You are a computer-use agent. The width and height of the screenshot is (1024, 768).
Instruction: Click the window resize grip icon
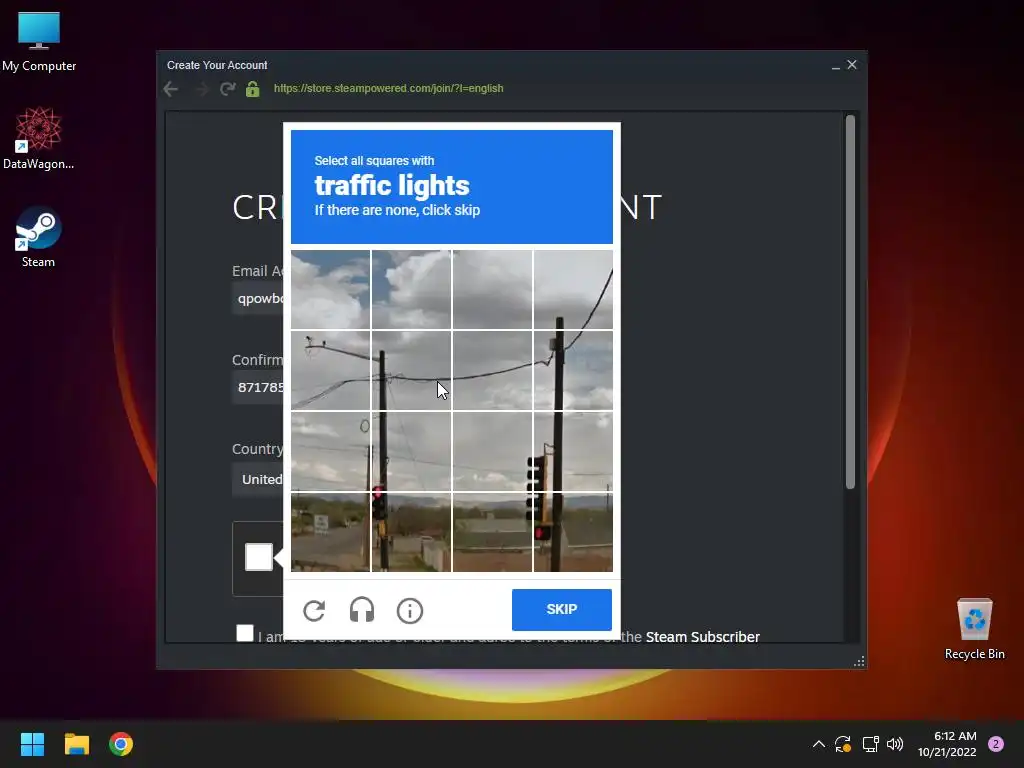[859, 662]
